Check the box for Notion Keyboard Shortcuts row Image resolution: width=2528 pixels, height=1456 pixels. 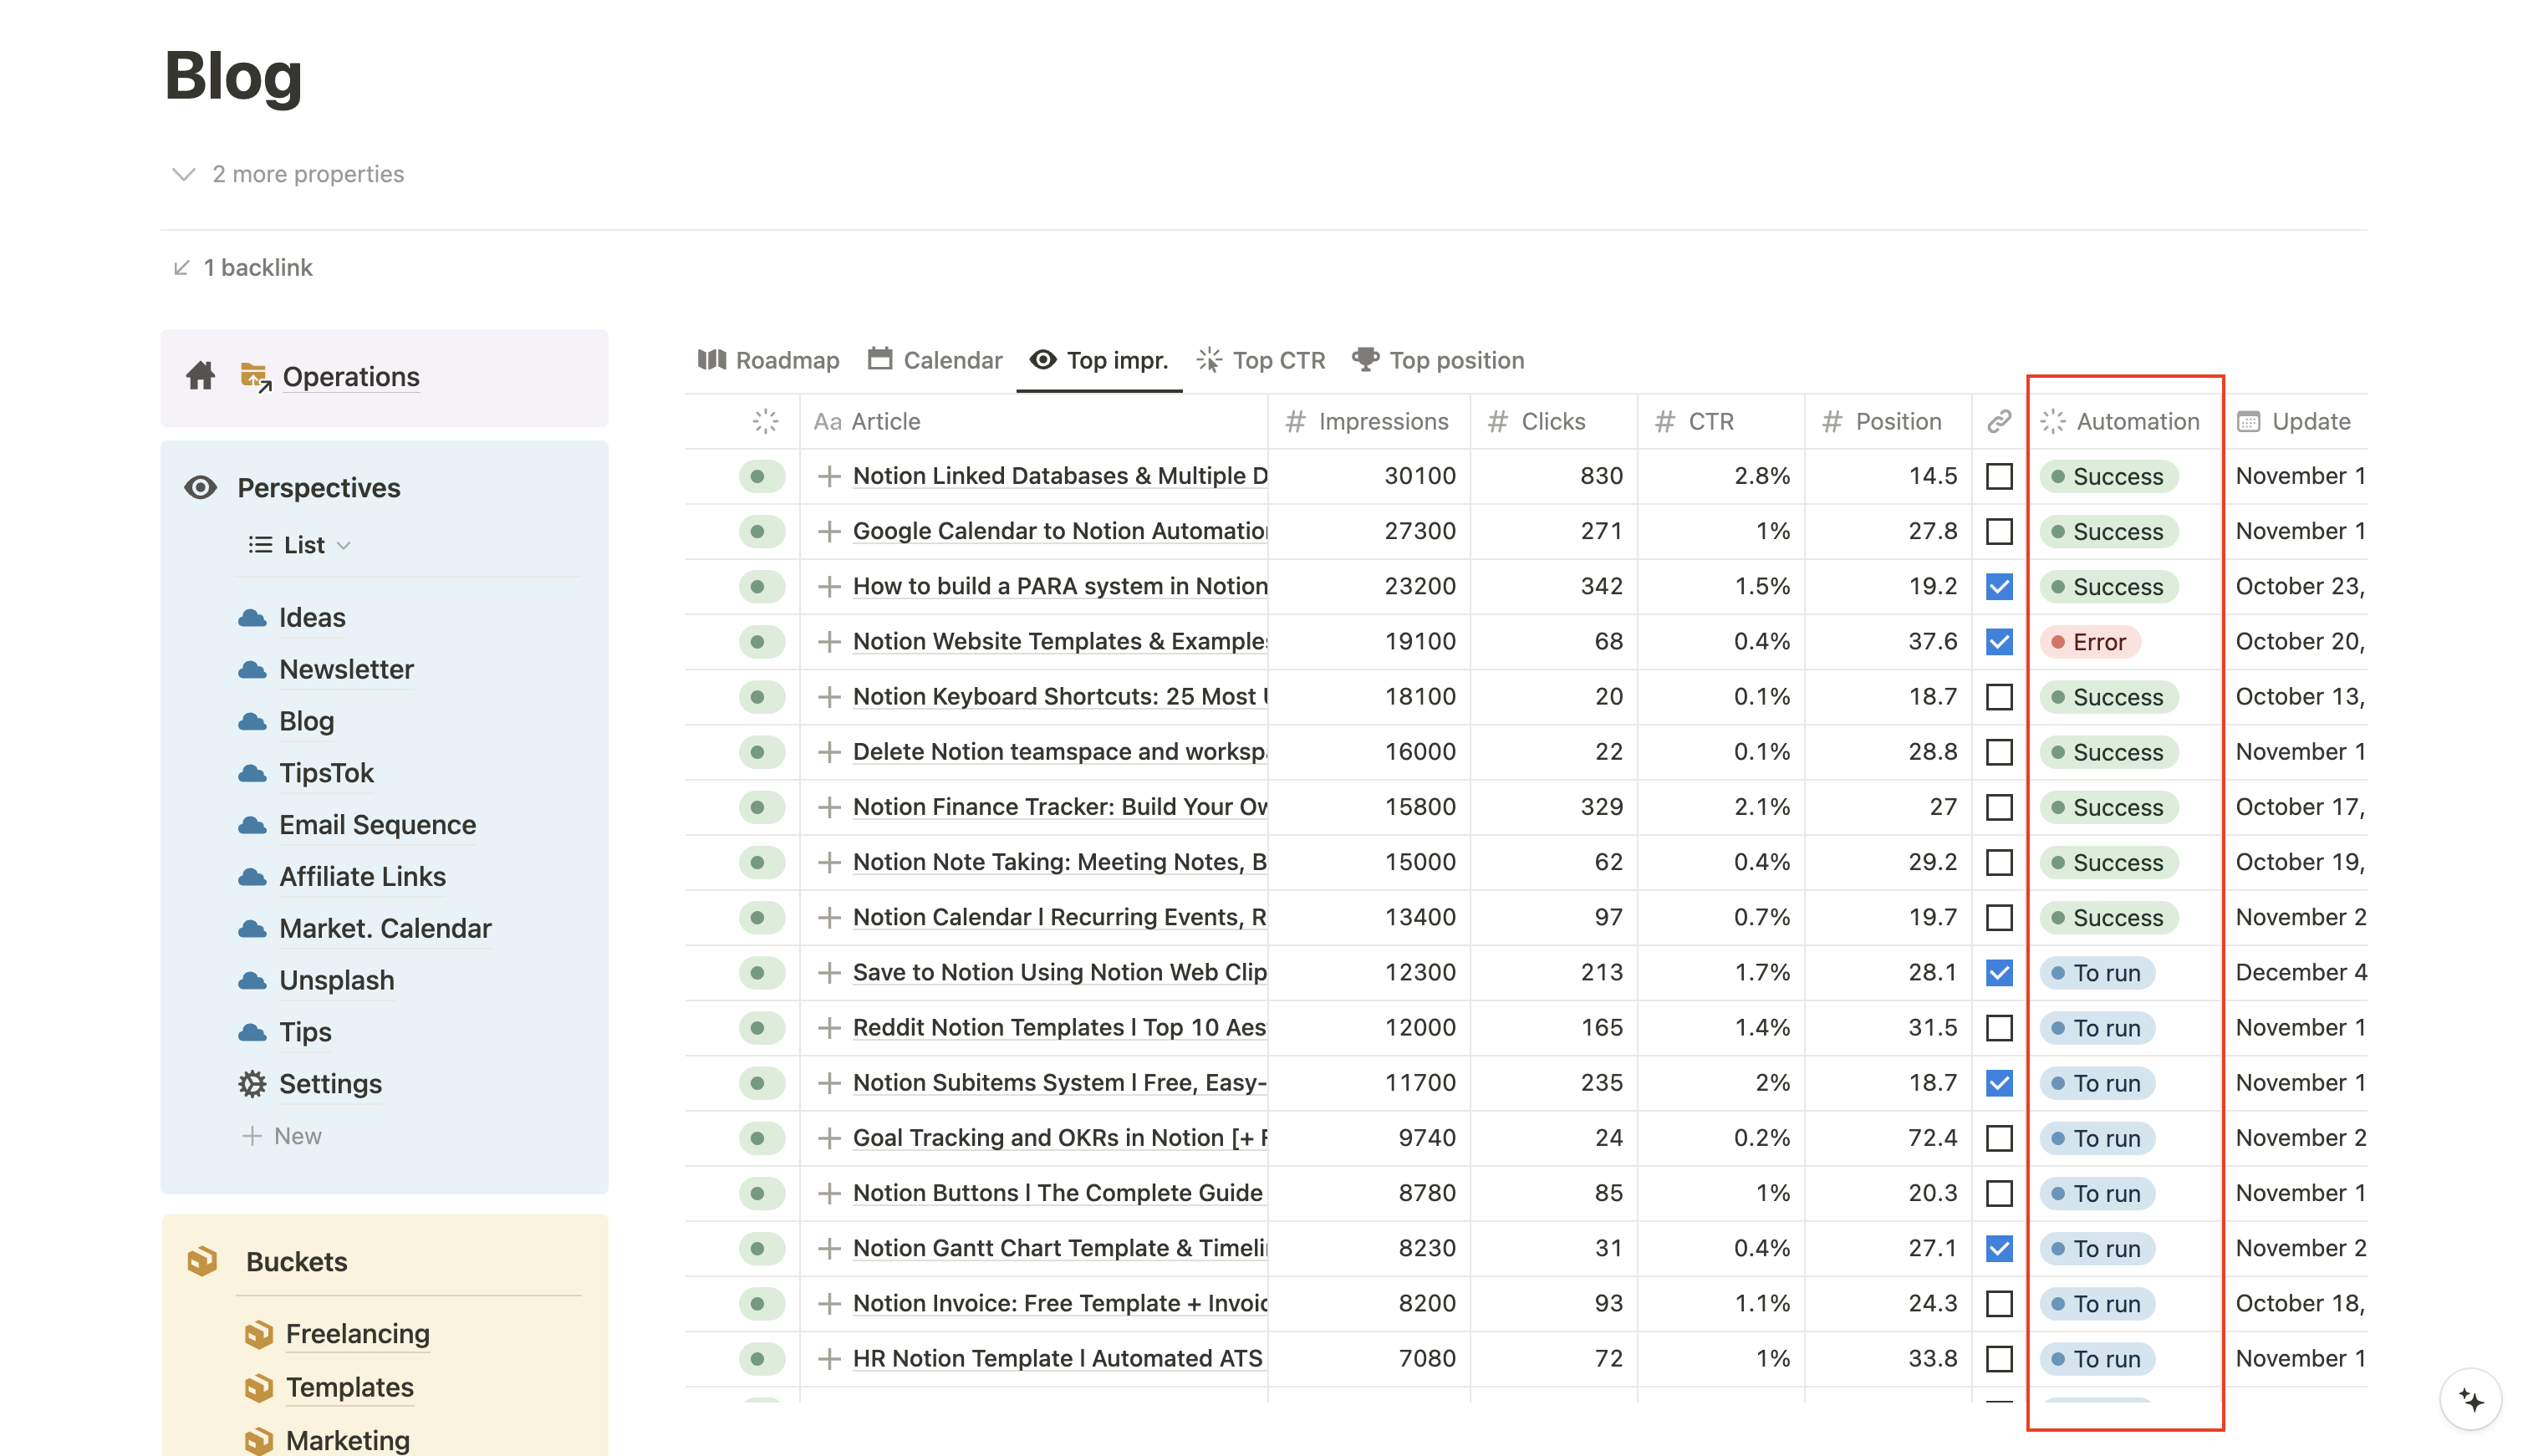1999,696
